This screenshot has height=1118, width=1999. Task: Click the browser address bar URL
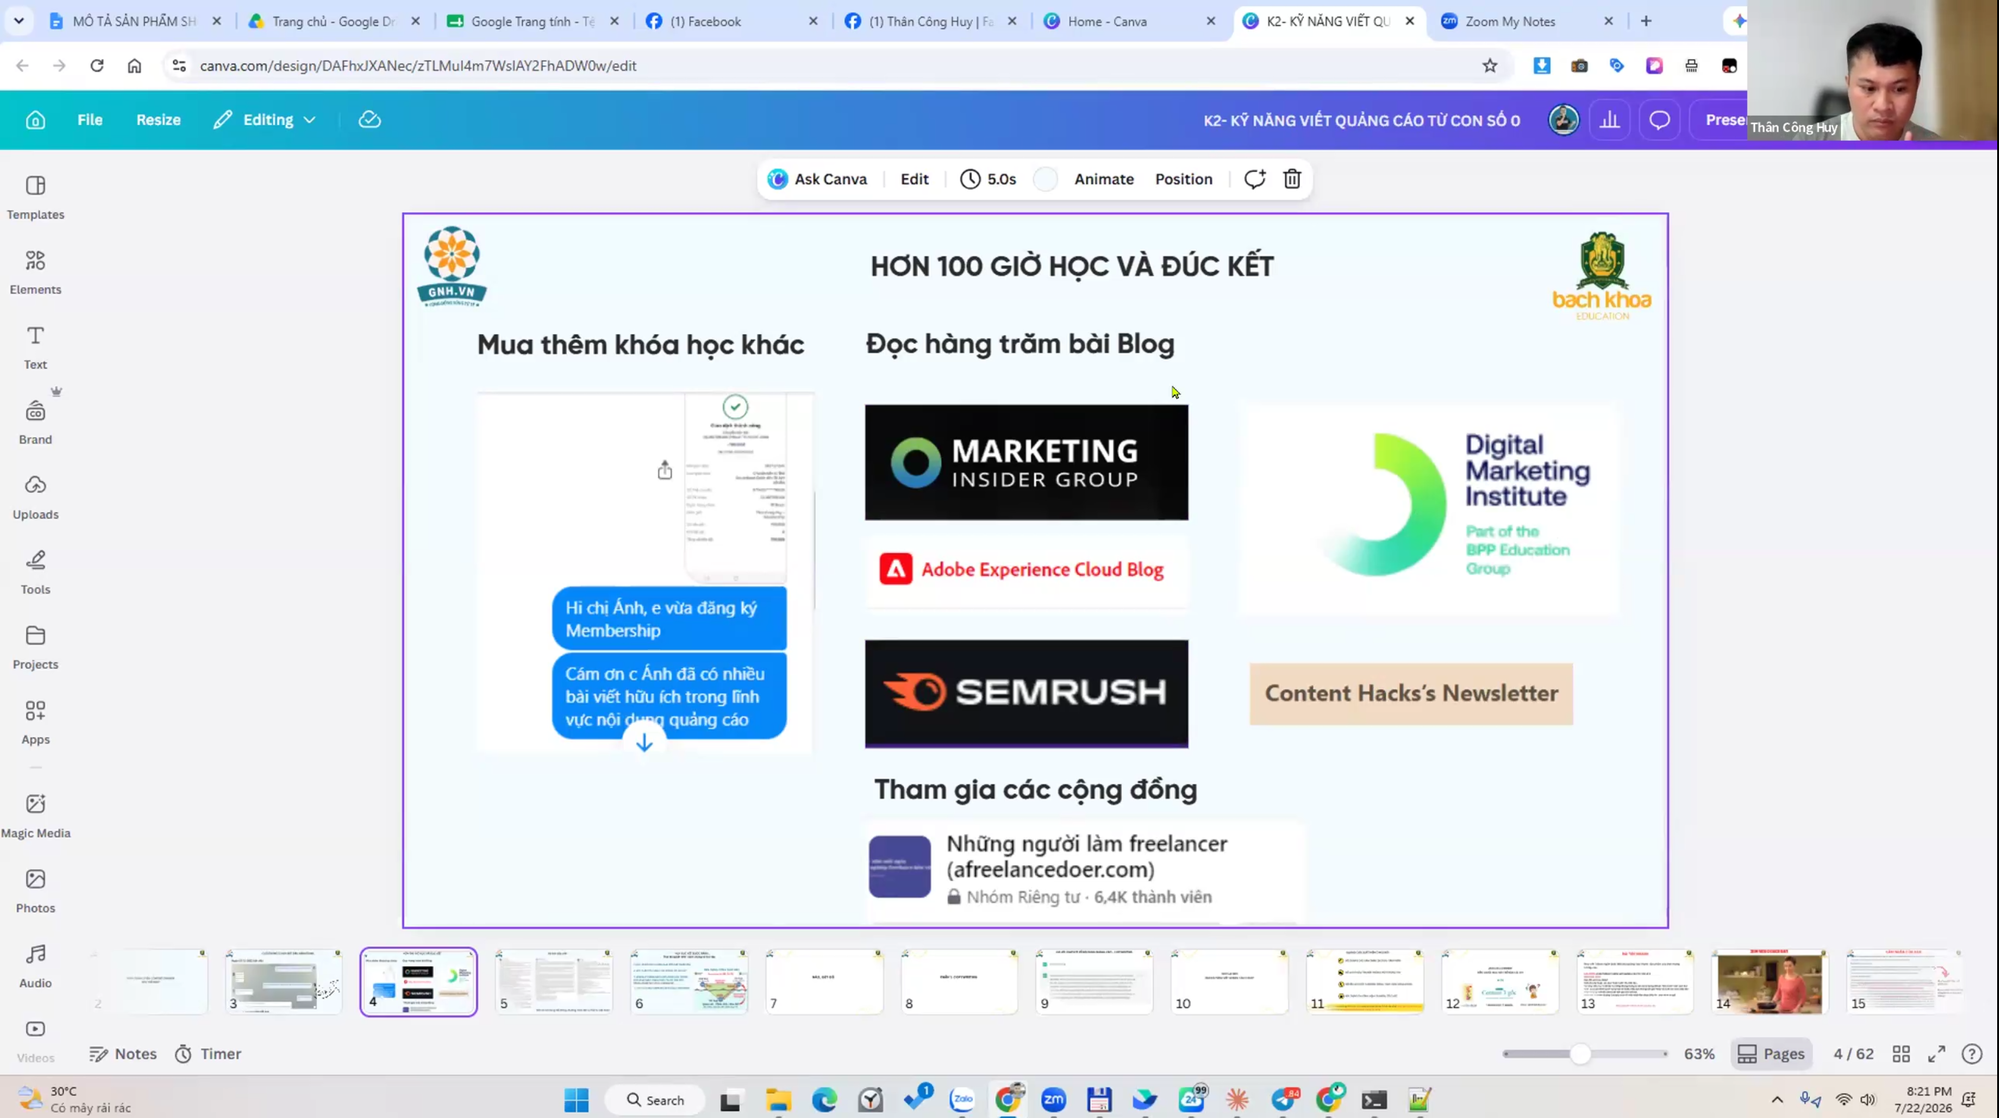point(418,66)
